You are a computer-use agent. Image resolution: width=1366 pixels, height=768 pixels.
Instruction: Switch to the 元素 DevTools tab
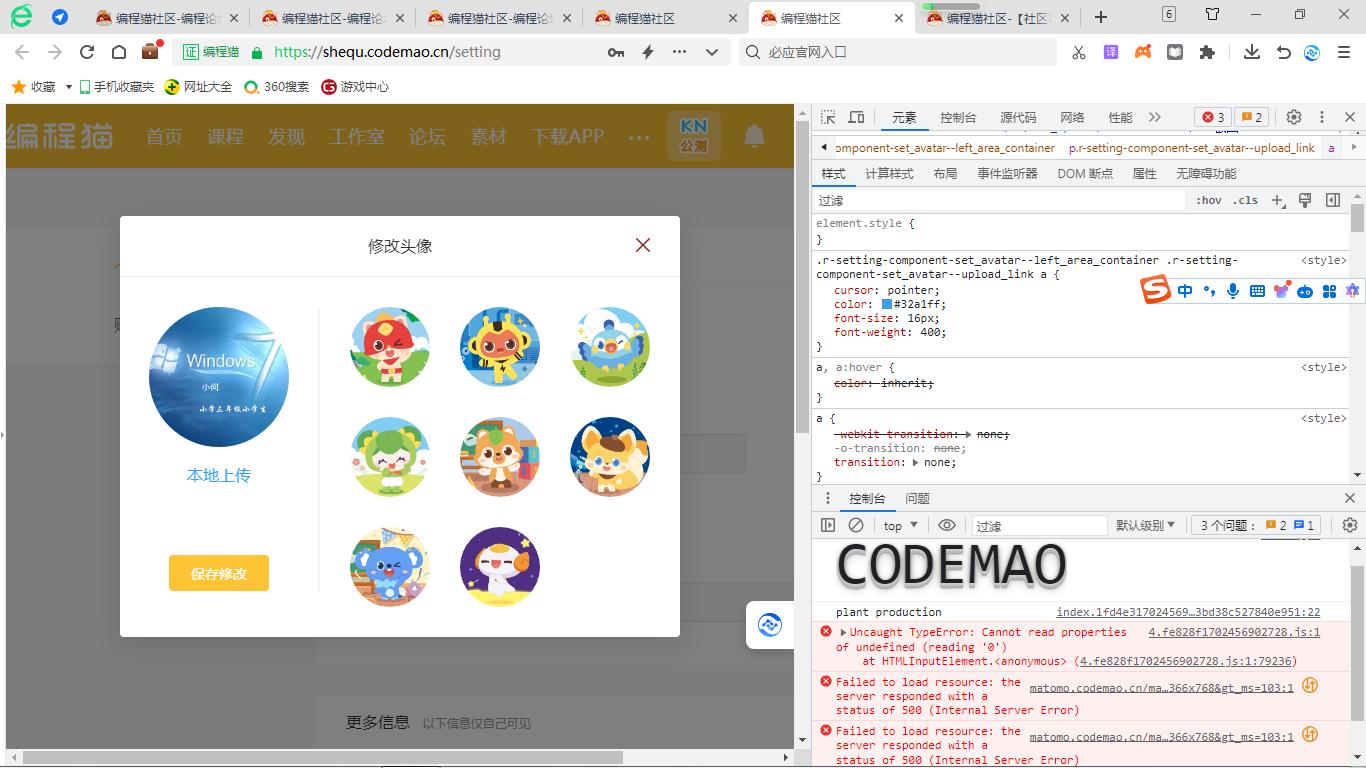(x=904, y=117)
